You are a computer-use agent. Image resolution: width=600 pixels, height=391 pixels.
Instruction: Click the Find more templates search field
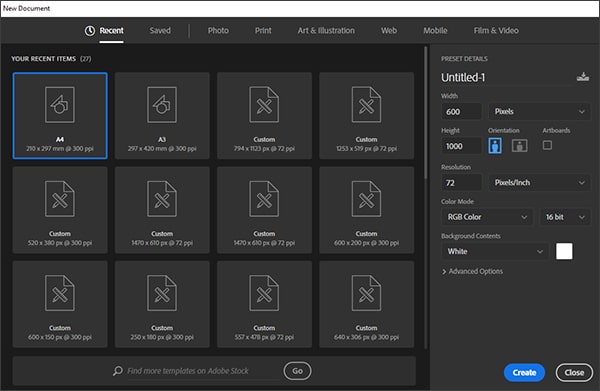coord(202,371)
